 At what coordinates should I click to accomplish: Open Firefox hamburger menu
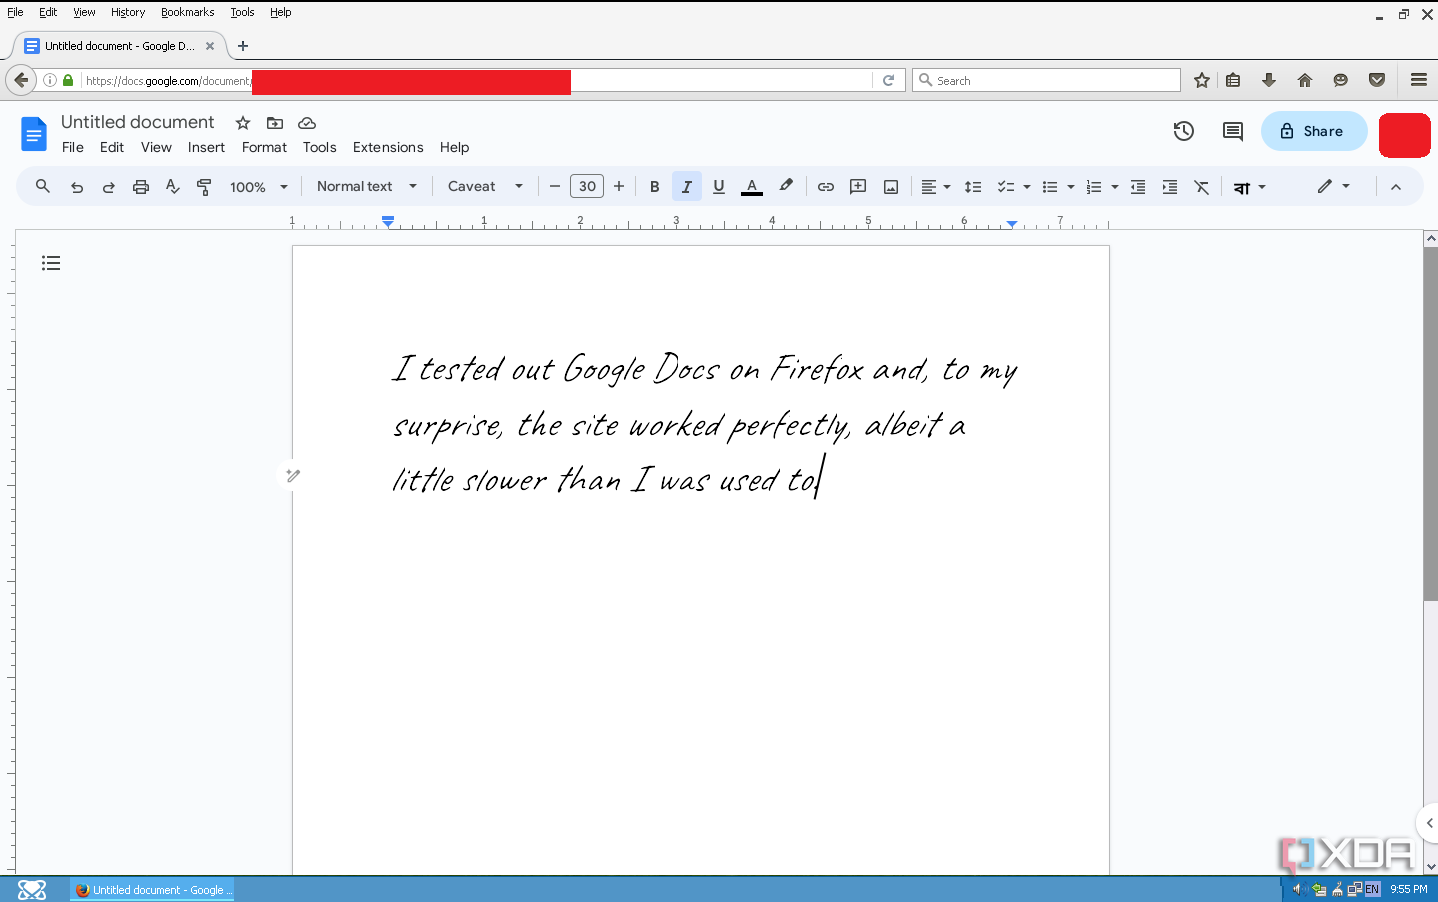coord(1419,80)
